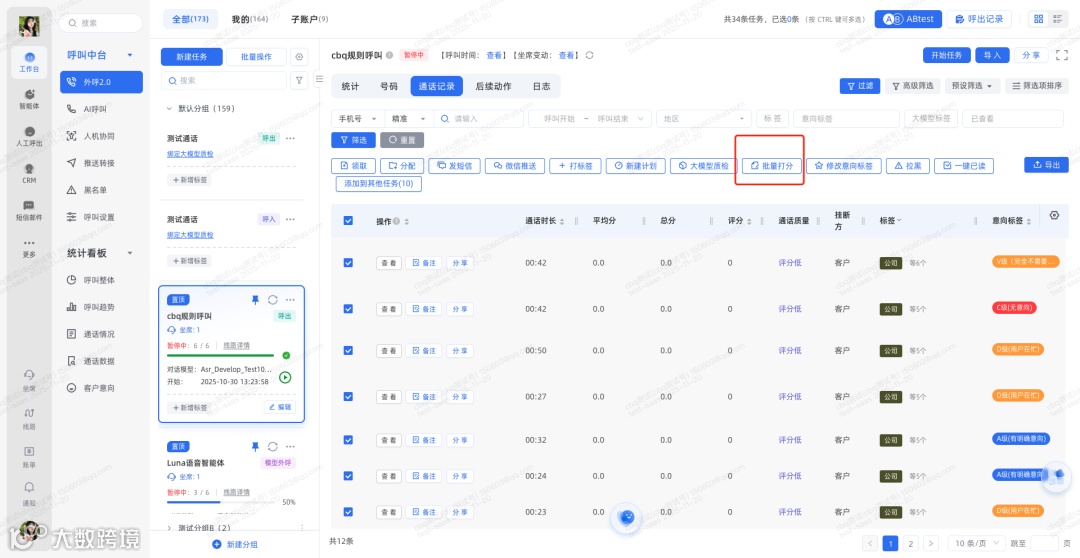The height and width of the screenshot is (558, 1080).
Task: Uncheck the 00:27 duration row checkbox
Action: pos(348,396)
